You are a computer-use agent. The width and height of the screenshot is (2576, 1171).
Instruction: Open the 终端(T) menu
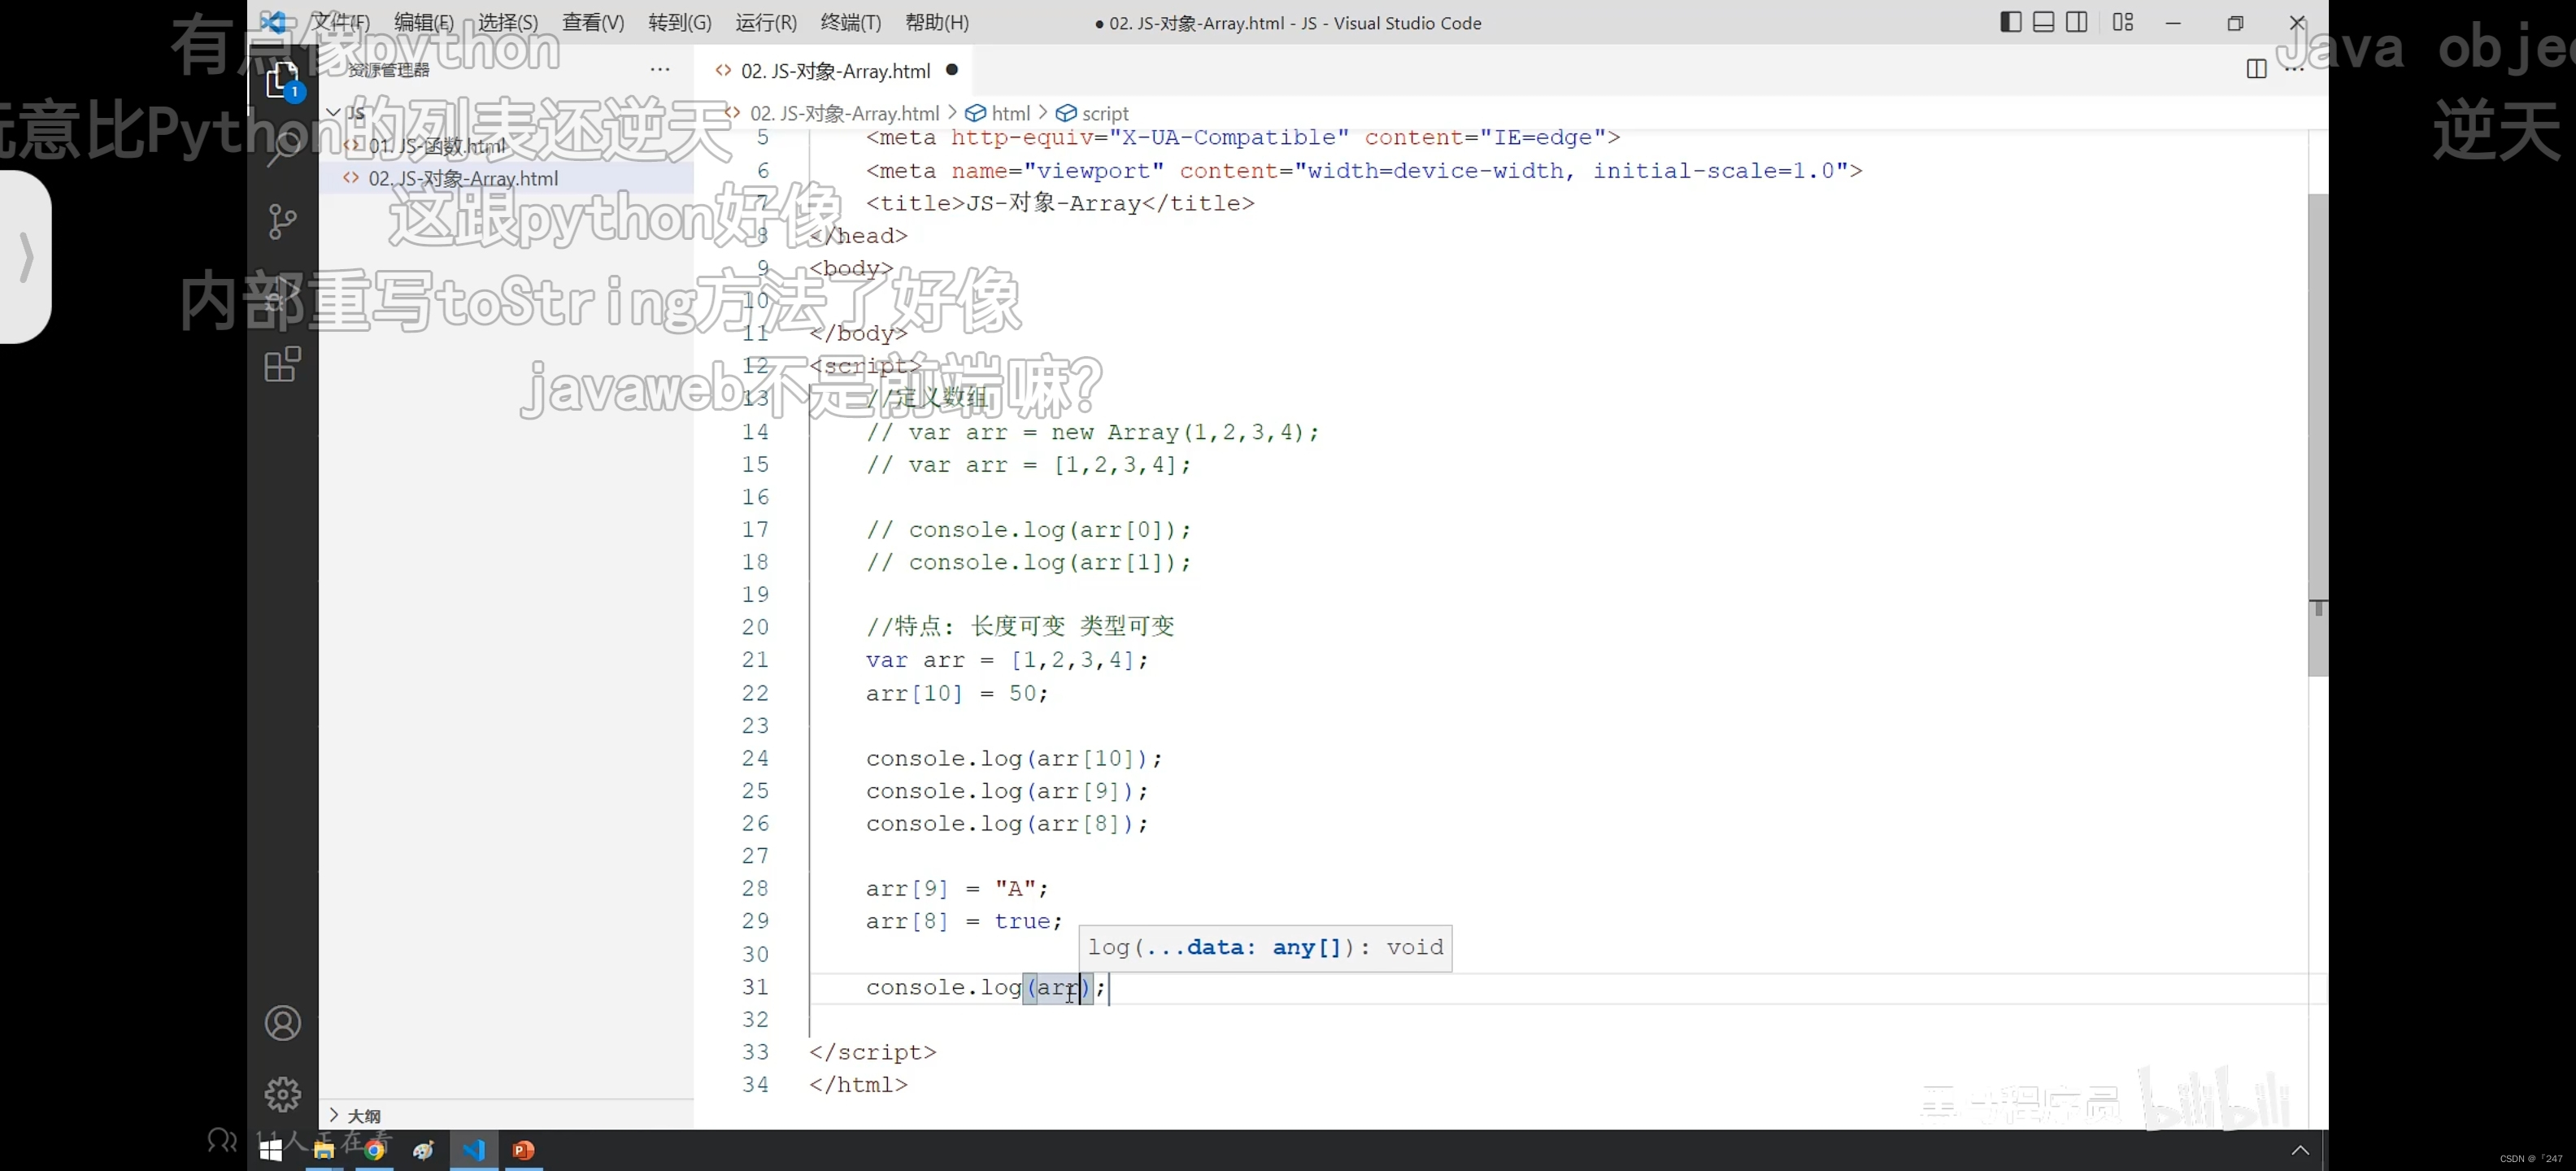click(851, 22)
